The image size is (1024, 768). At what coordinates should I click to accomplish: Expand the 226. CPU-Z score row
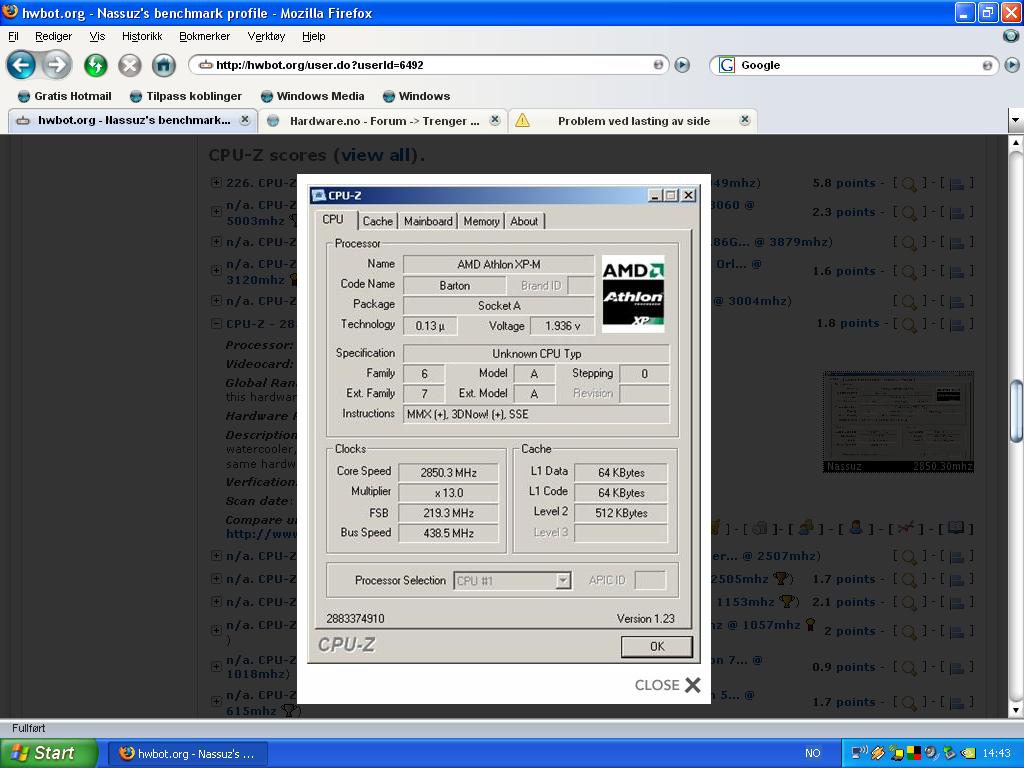click(216, 183)
